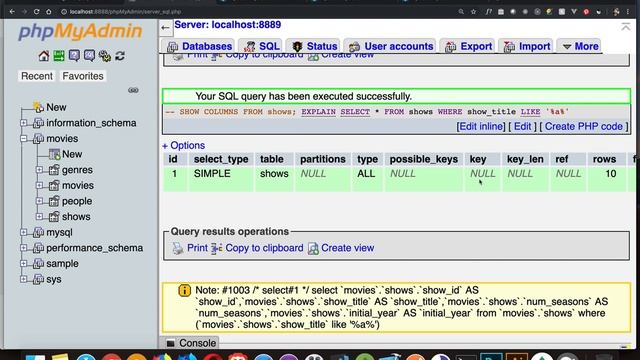Switch to the Import tab
640x360 pixels.
527,46
